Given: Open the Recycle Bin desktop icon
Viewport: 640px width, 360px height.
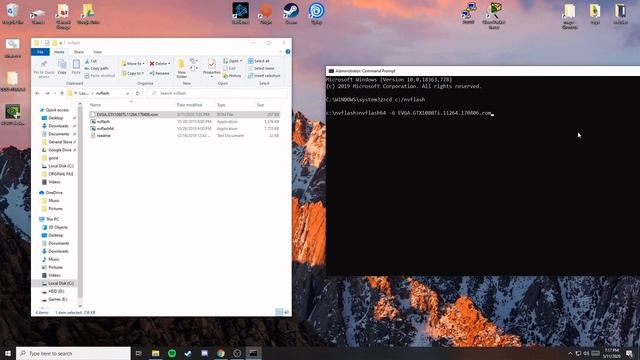Looking at the screenshot, I should 13,13.
